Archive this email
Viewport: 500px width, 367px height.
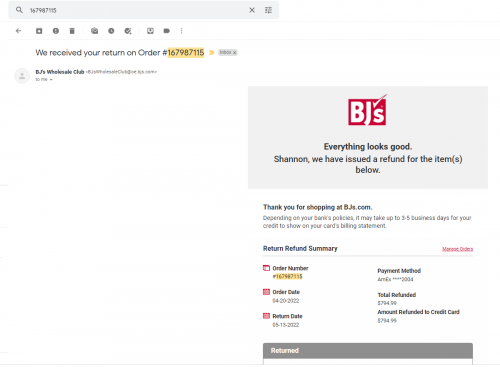39,31
